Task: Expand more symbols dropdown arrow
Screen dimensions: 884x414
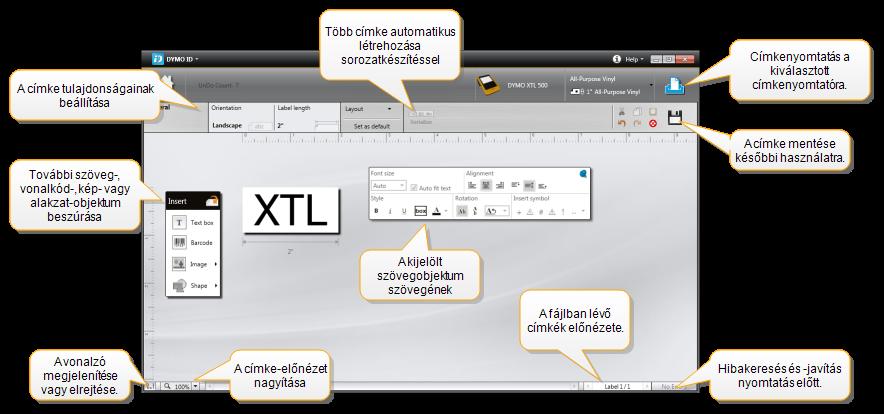Action: pos(583,211)
